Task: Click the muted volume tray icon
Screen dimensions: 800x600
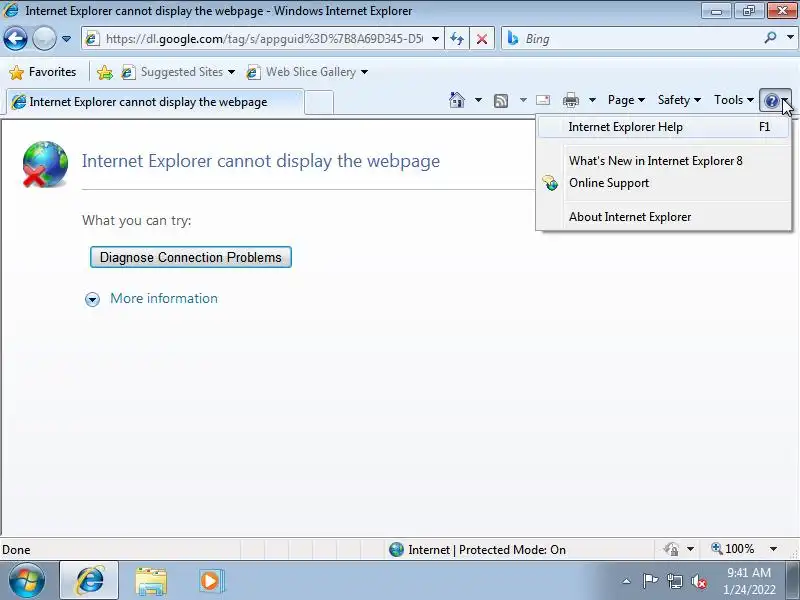Action: [x=698, y=581]
